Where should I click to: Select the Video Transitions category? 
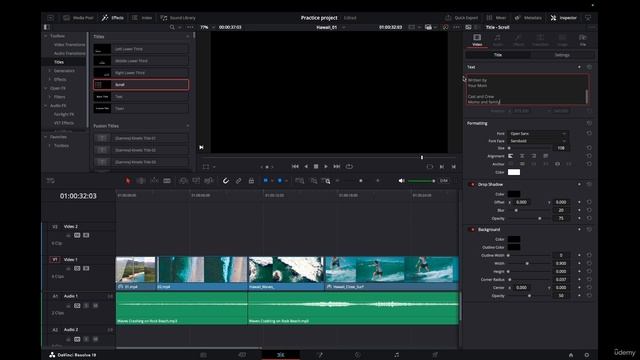pyautogui.click(x=69, y=44)
